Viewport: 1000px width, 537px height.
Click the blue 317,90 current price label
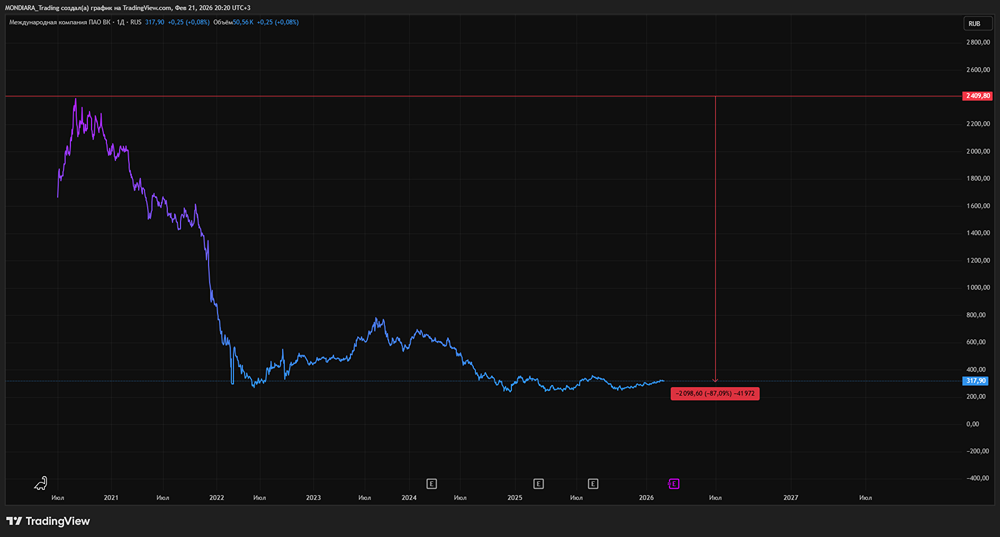point(976,381)
